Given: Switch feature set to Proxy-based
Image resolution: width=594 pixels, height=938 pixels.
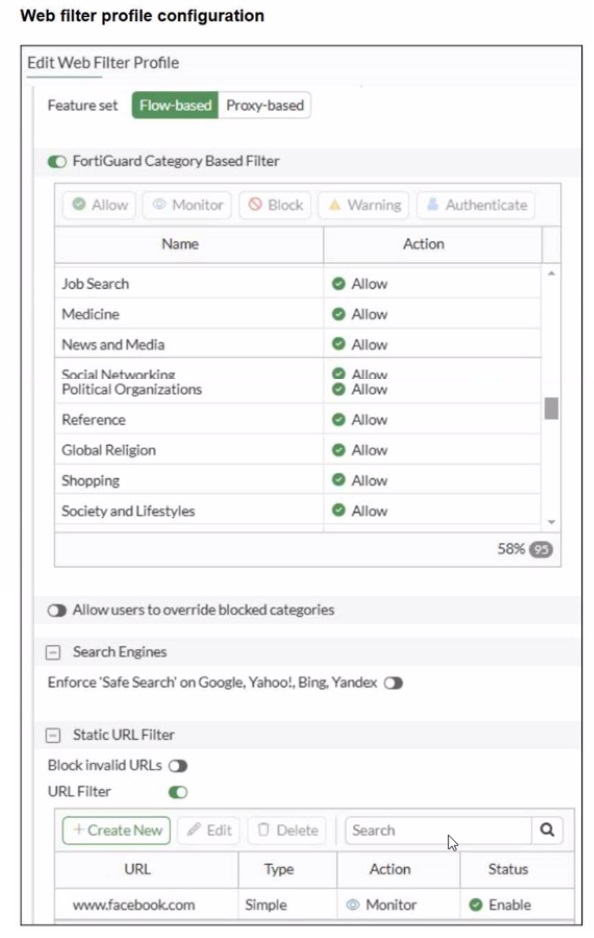Looking at the screenshot, I should click(264, 105).
